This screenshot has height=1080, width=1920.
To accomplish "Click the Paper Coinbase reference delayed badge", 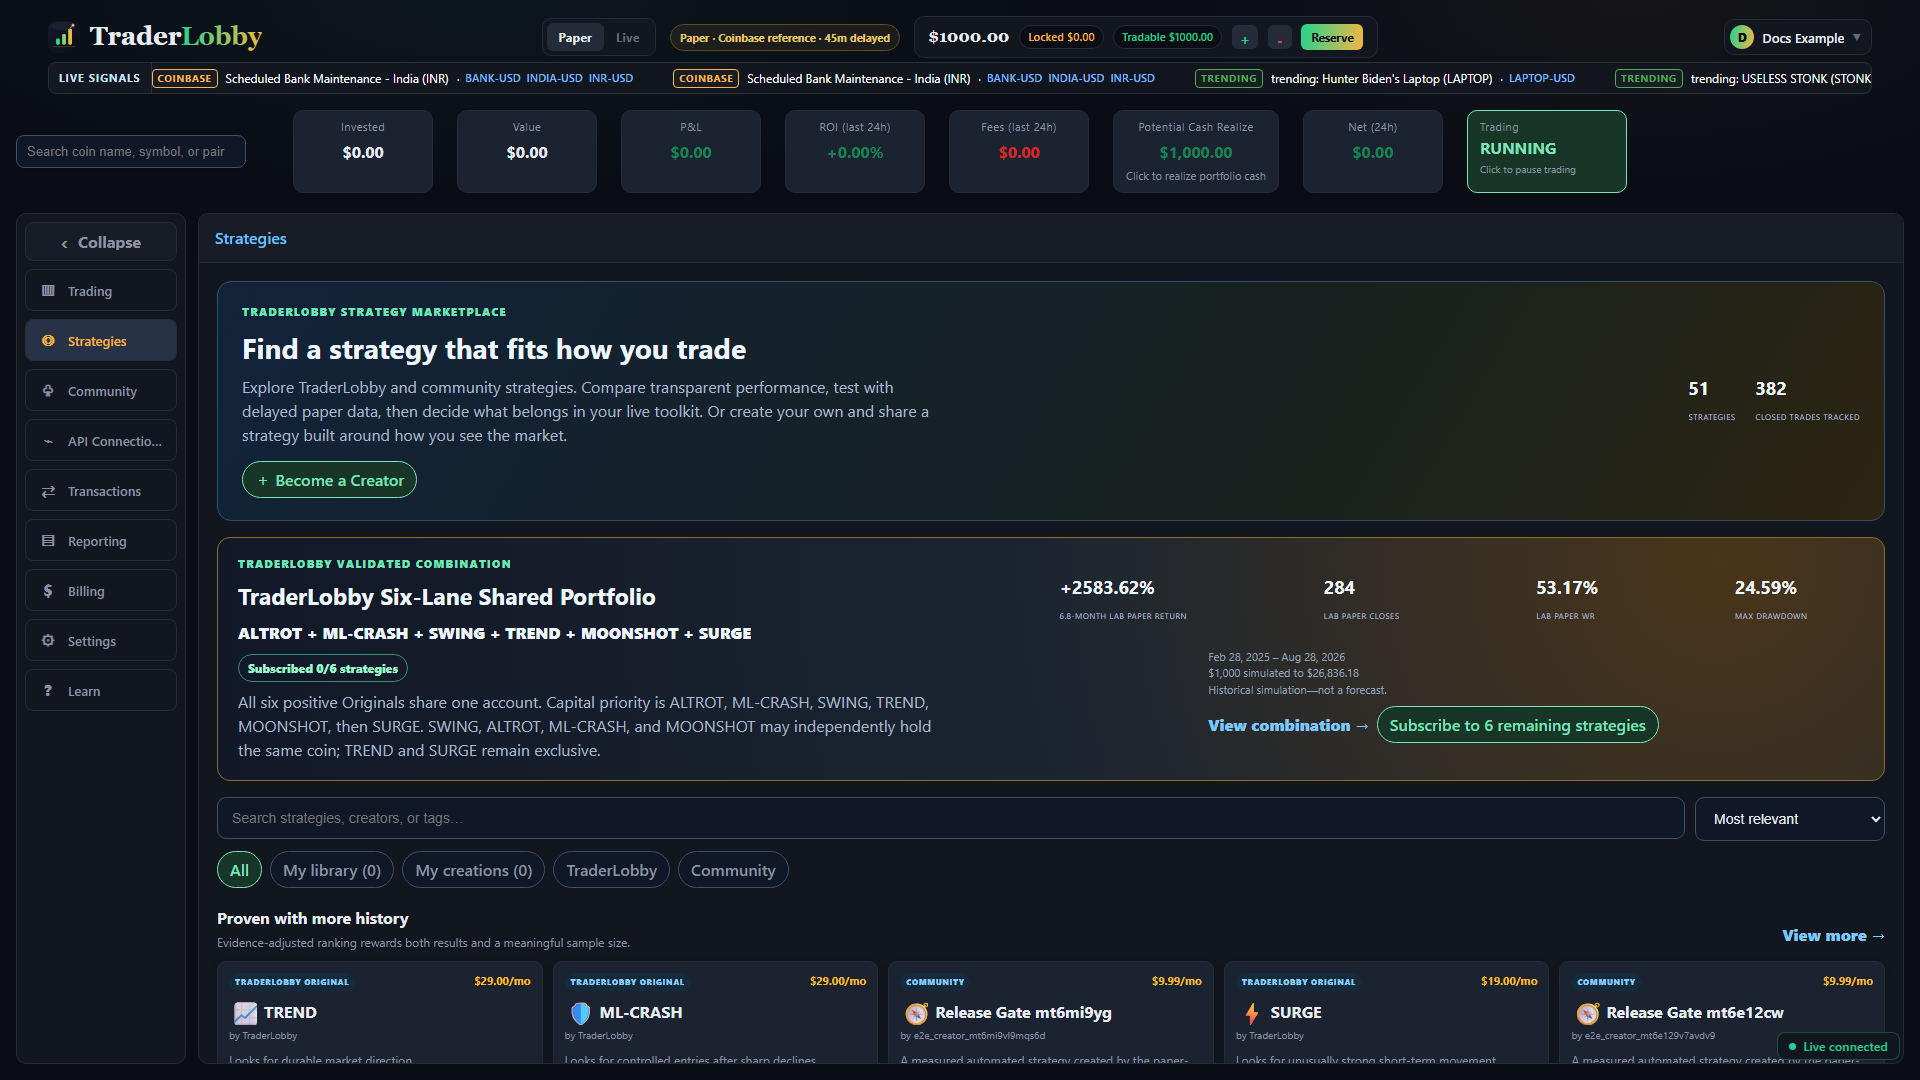I will pos(785,38).
